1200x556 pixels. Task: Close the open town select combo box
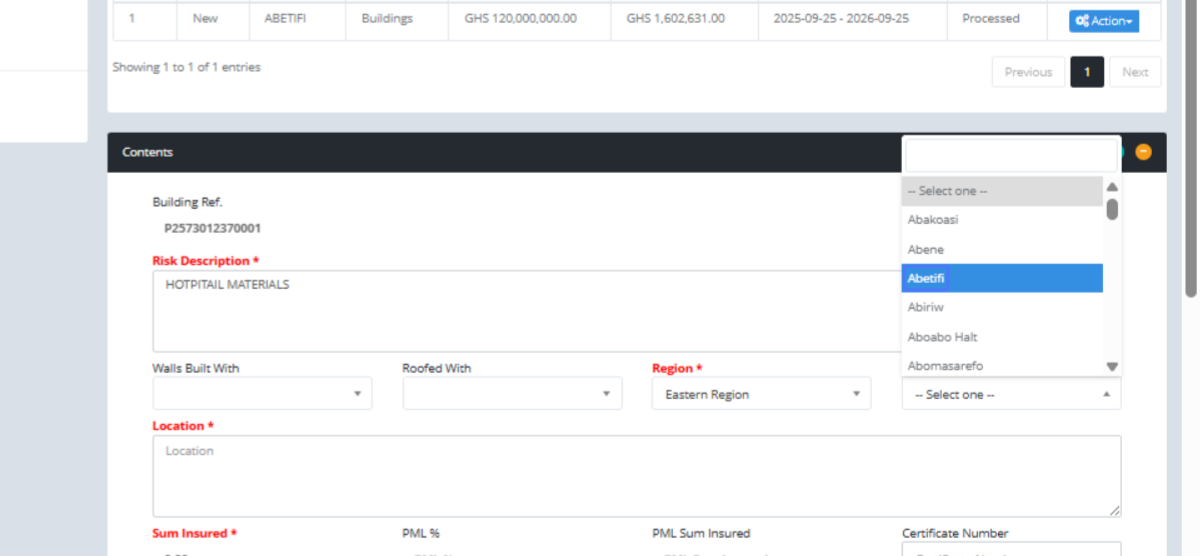(x=1010, y=395)
